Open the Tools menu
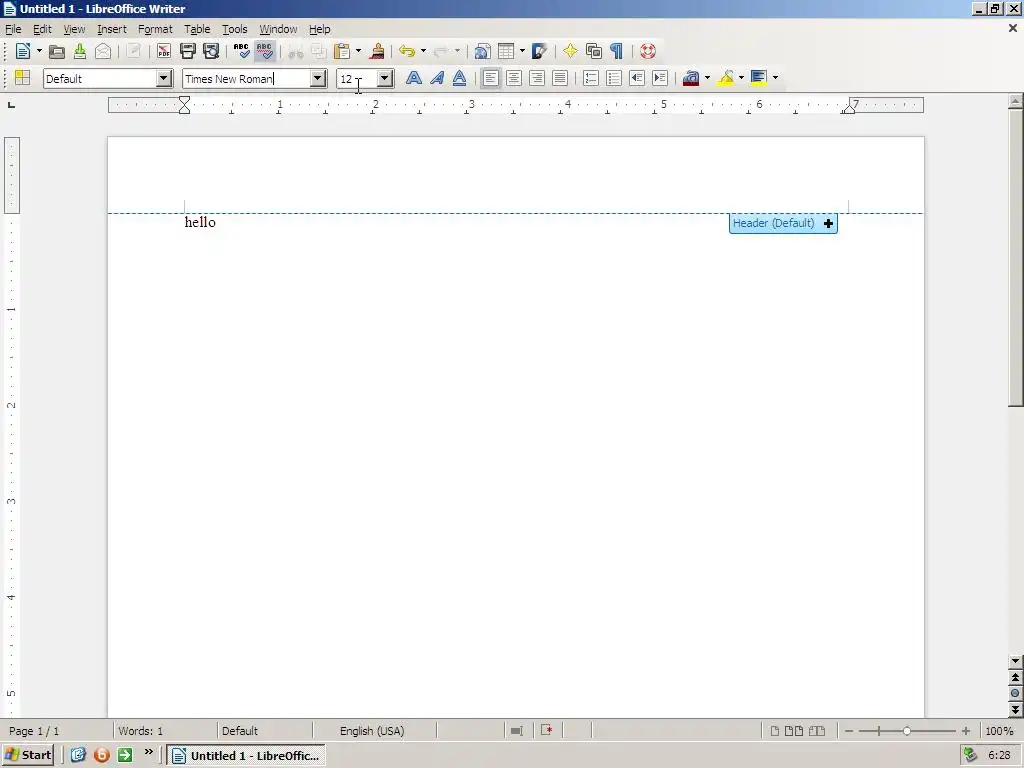The width and height of the screenshot is (1024, 768). (x=234, y=29)
